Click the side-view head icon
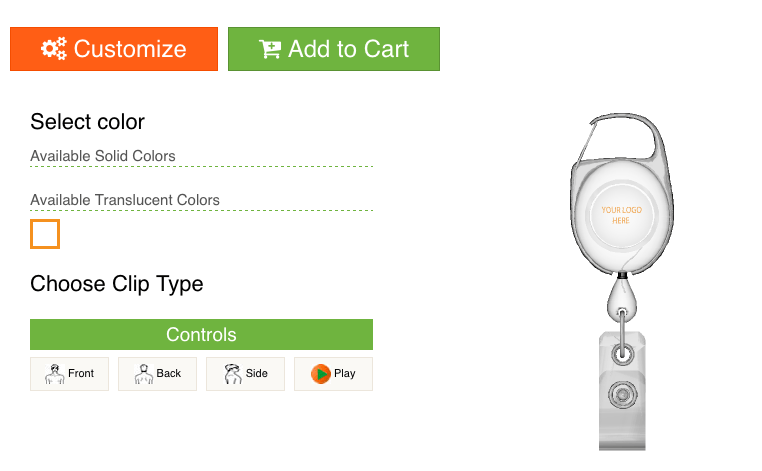 click(232, 374)
